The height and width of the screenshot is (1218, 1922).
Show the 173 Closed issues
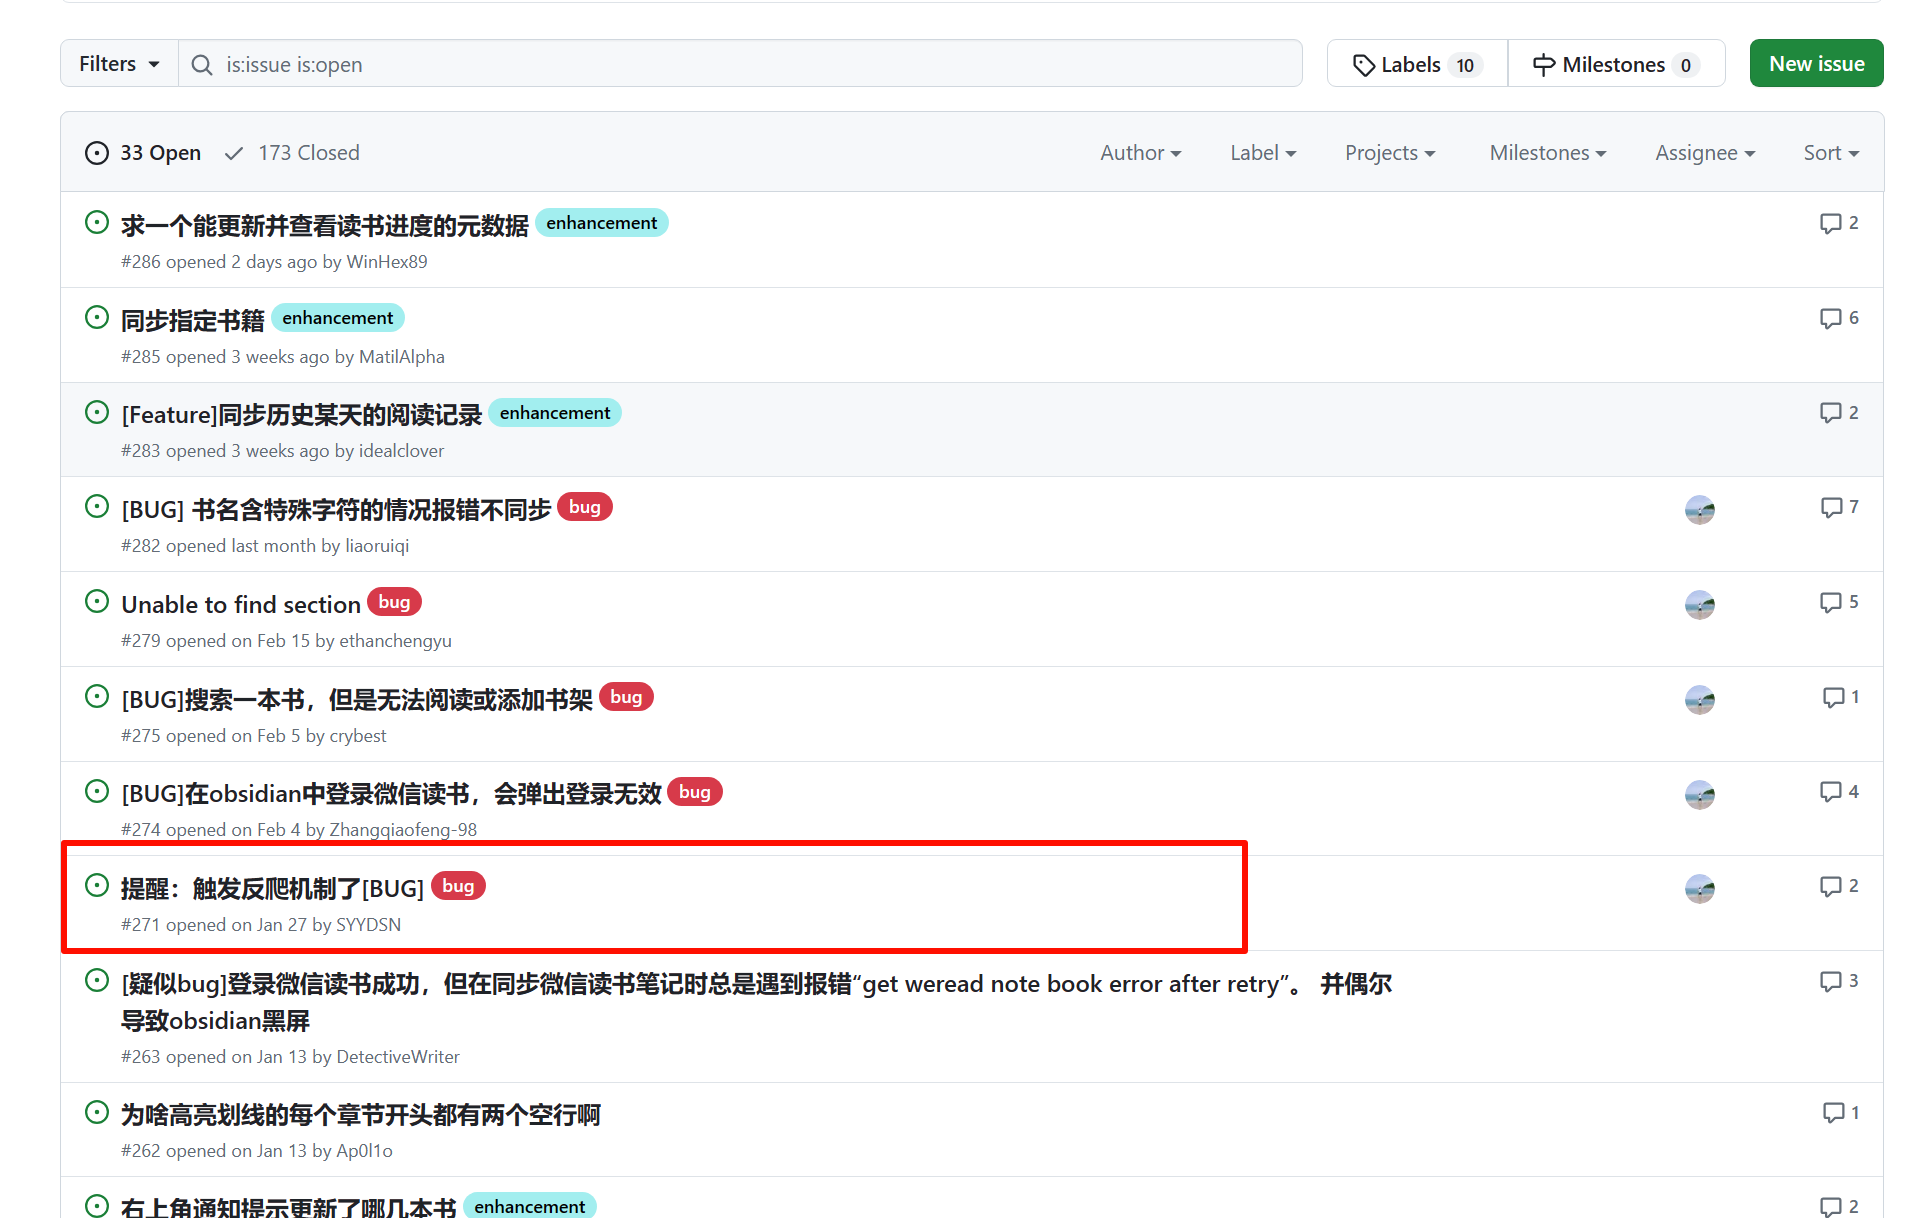point(293,153)
